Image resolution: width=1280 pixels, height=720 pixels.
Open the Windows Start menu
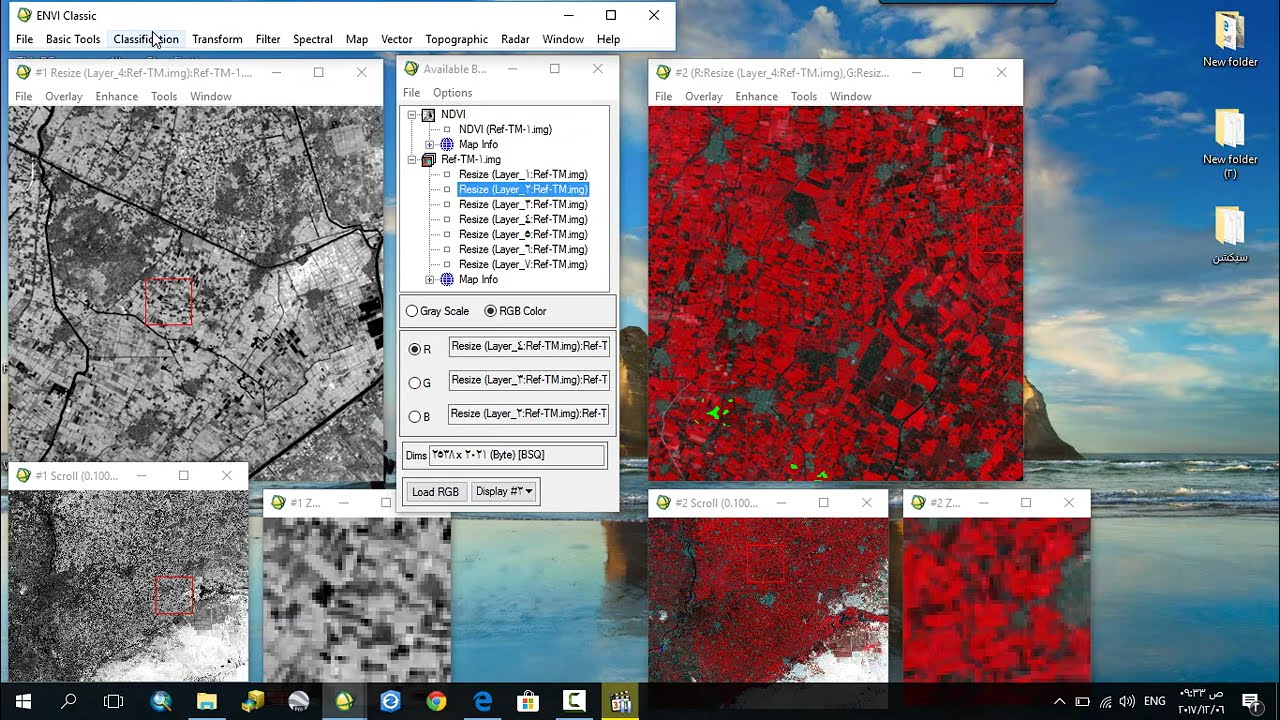point(23,701)
